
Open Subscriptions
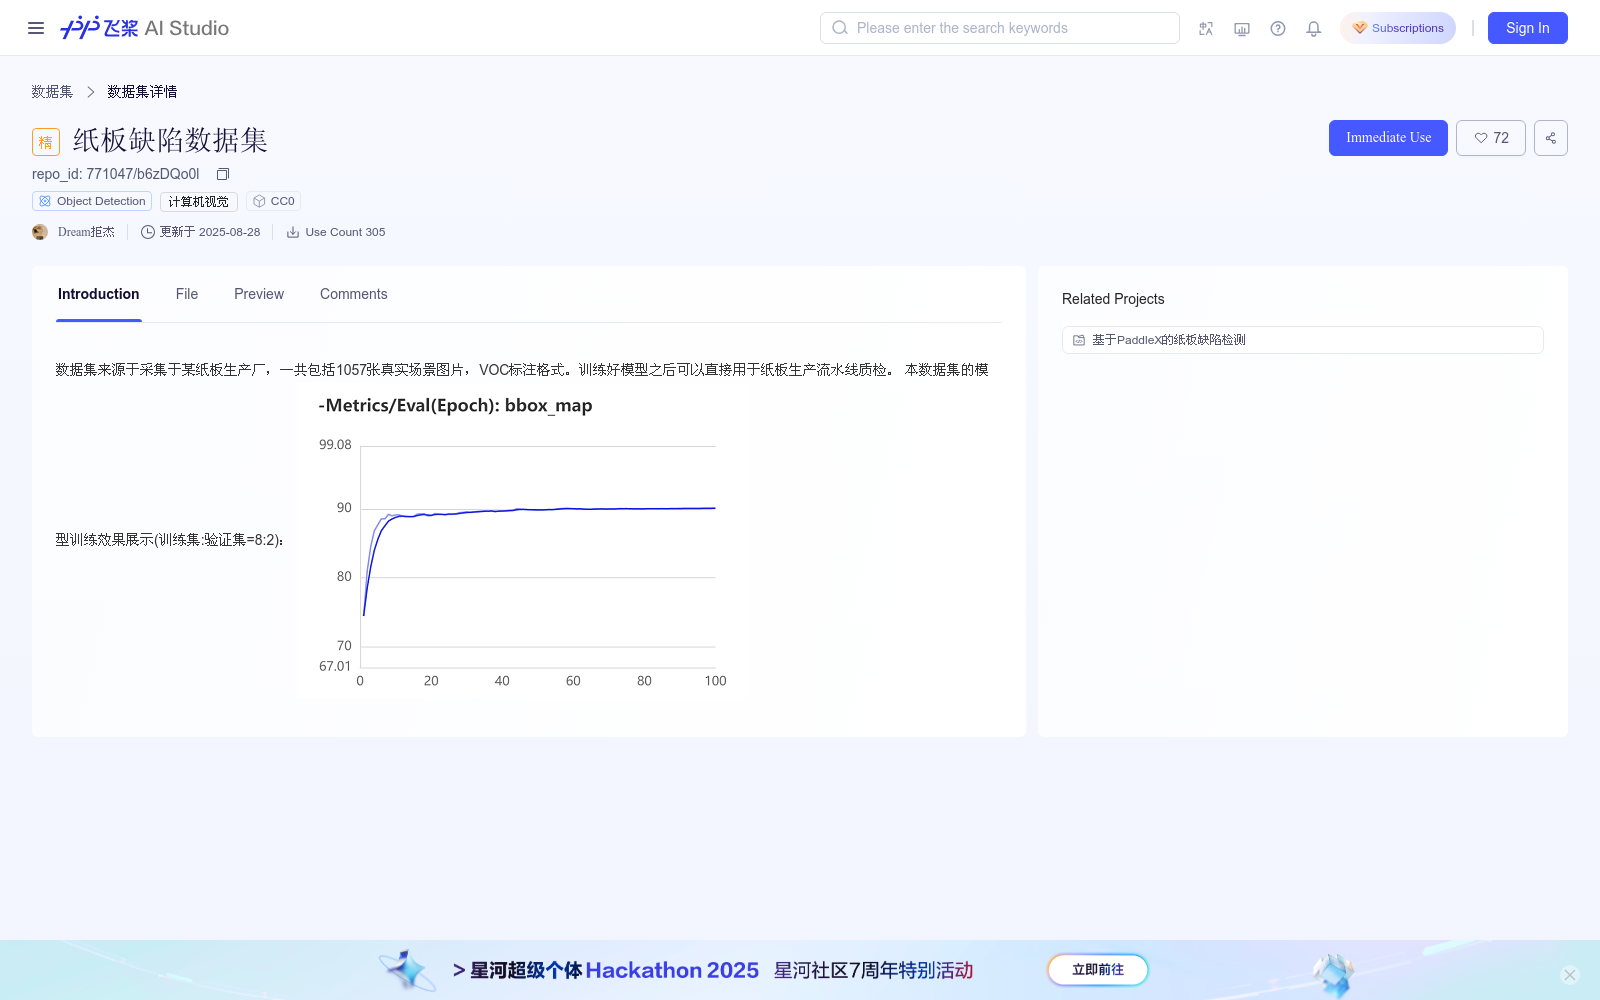[x=1398, y=28]
